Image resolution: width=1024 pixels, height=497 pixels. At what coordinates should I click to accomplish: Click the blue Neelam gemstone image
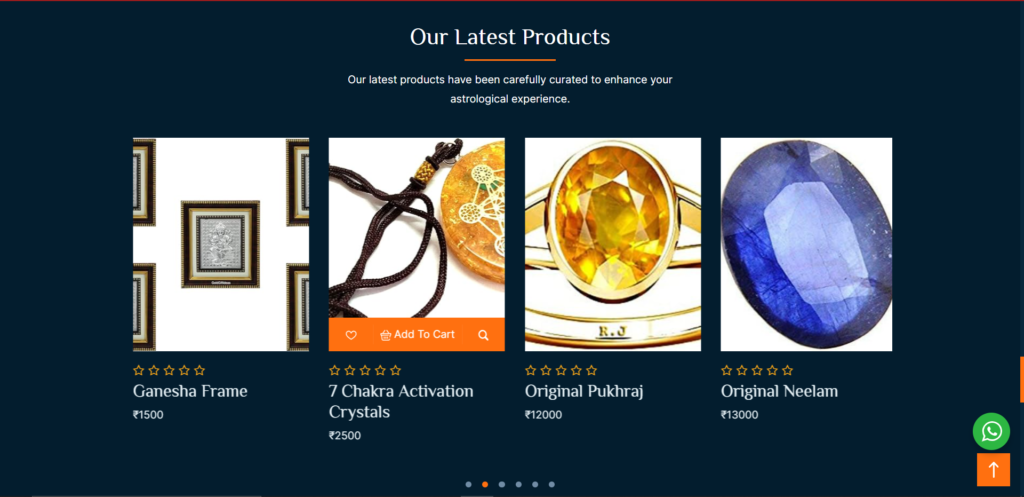point(807,244)
